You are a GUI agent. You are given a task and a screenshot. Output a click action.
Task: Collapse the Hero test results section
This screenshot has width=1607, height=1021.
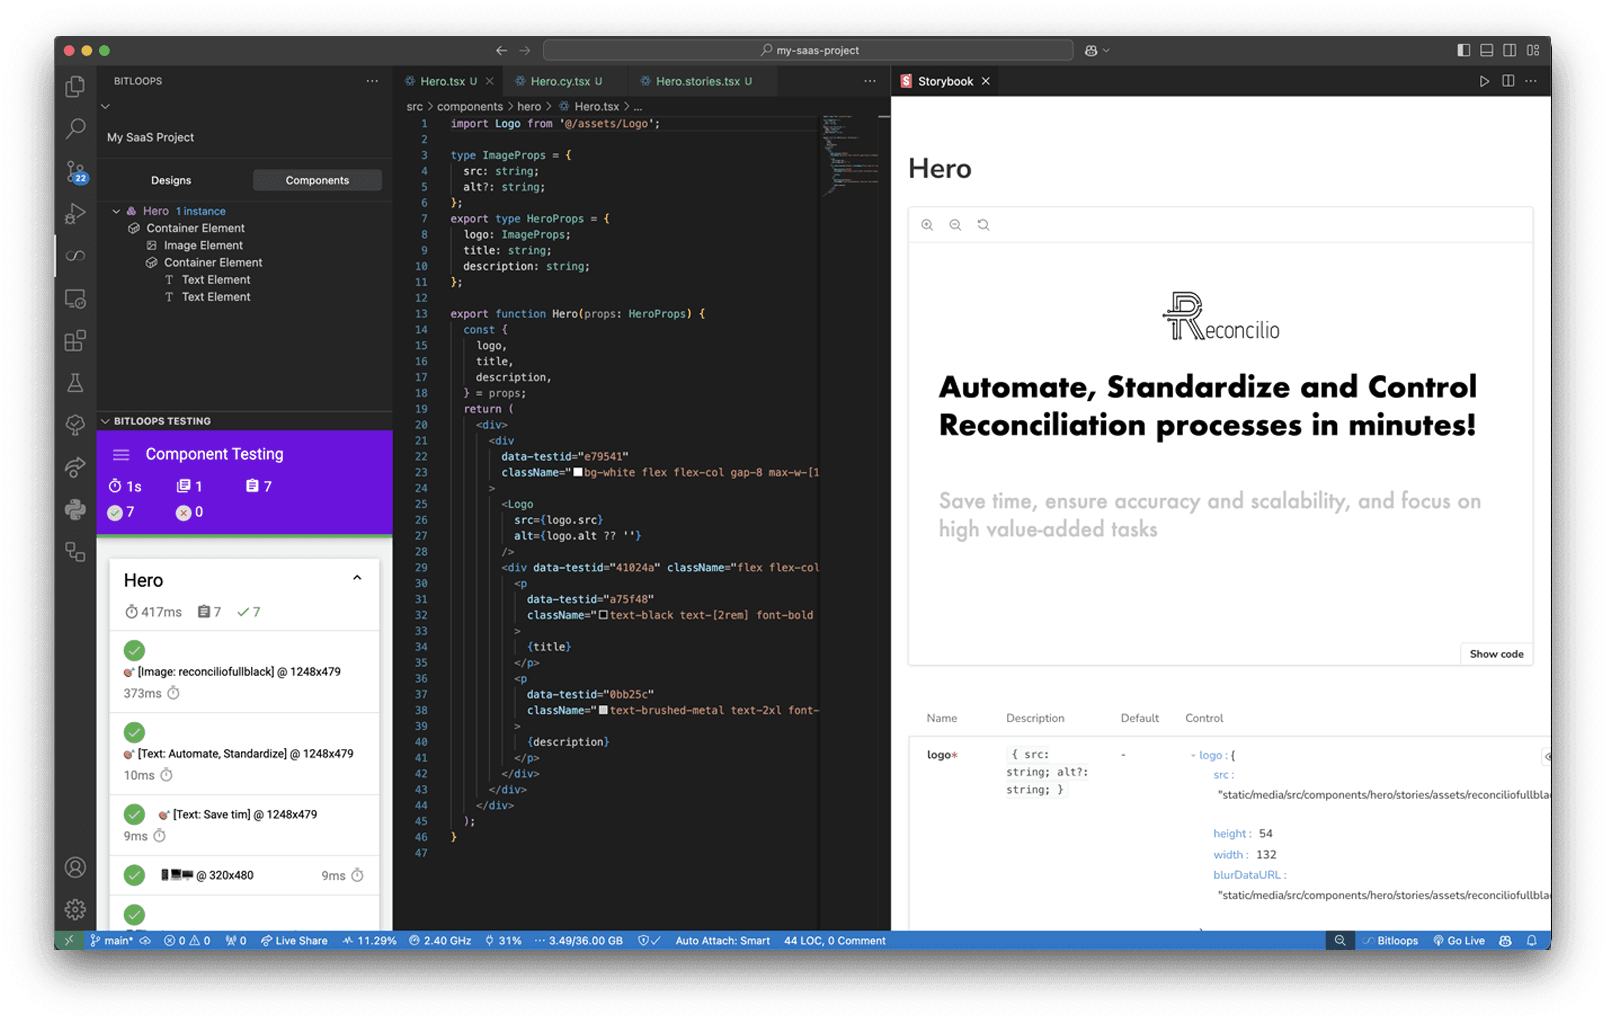tap(357, 578)
